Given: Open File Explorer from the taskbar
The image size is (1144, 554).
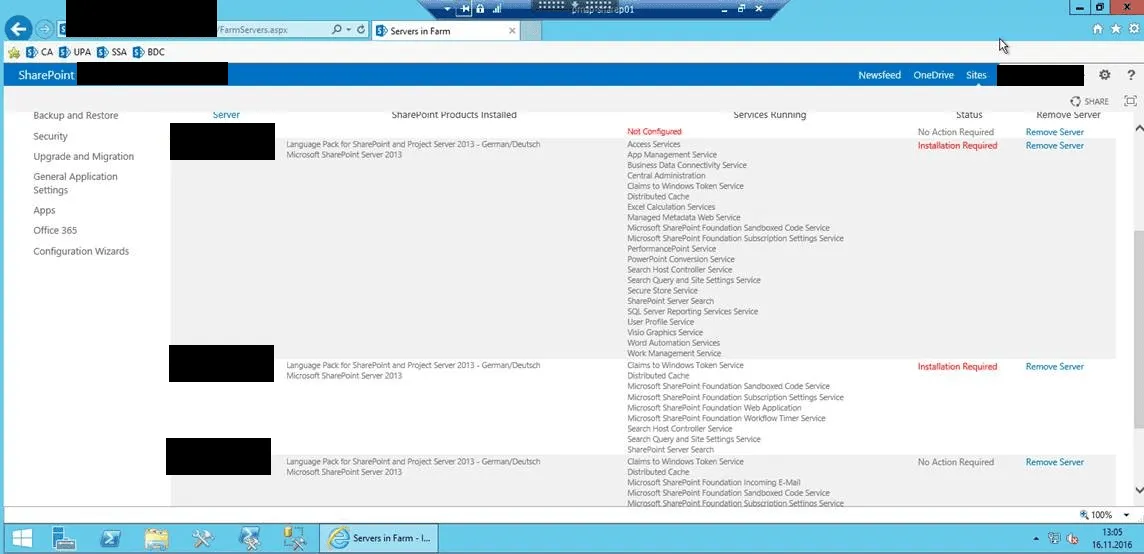Looking at the screenshot, I should (x=156, y=539).
